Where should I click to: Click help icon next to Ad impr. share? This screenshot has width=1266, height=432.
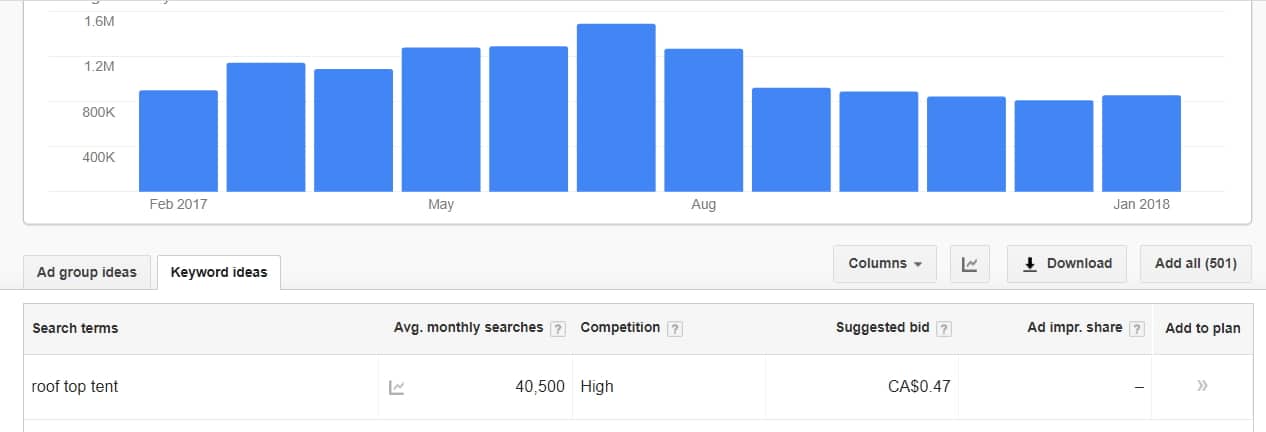1137,328
